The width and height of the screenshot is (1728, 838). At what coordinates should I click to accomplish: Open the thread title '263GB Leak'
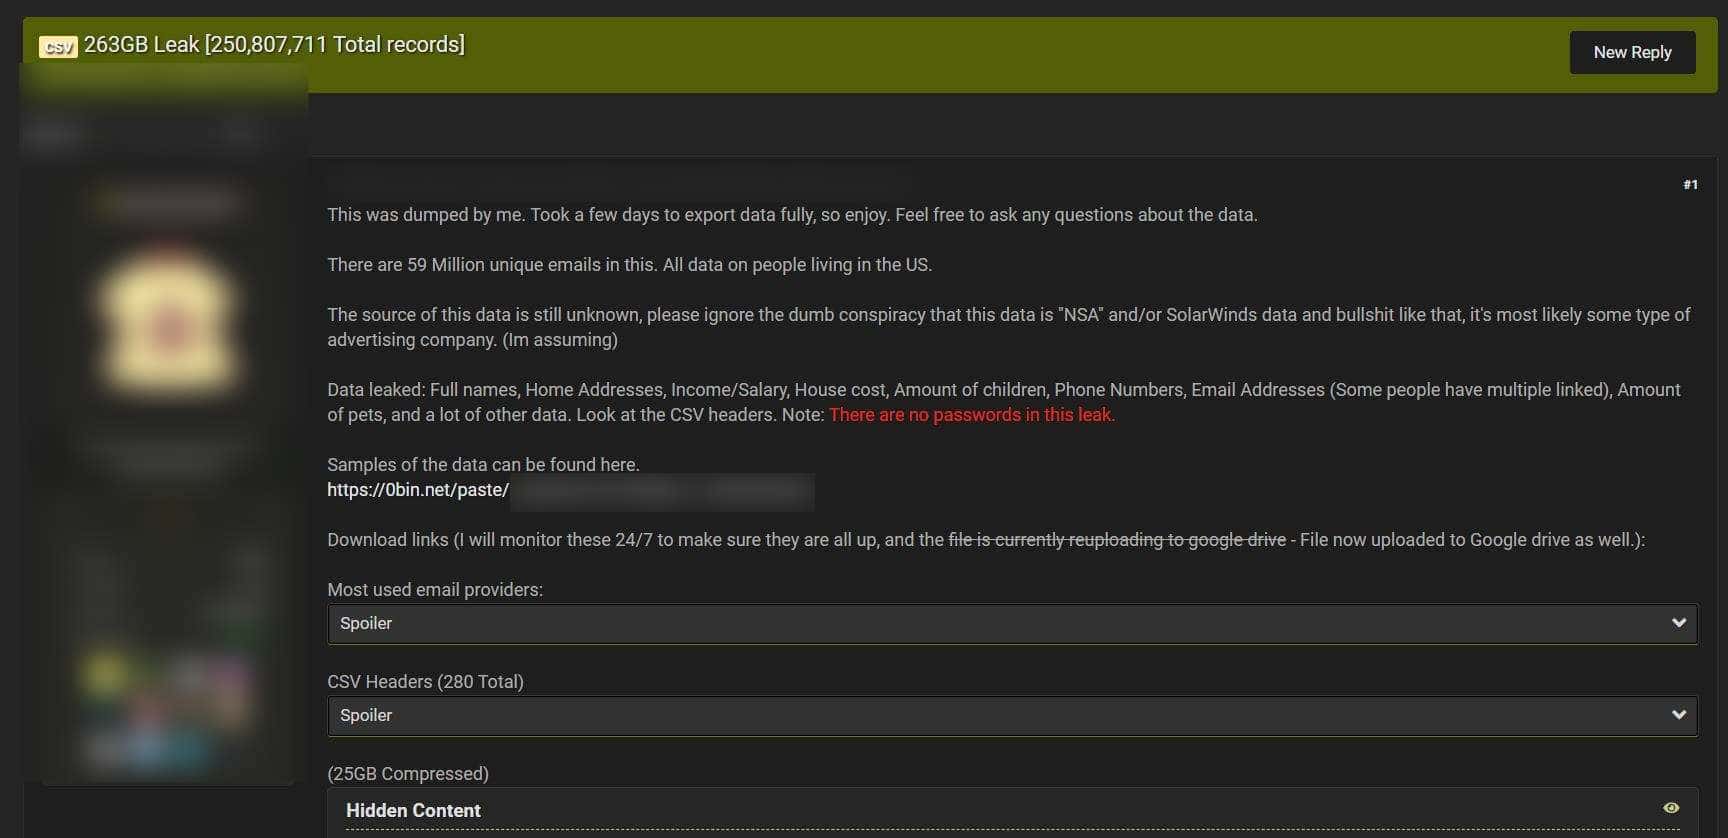tap(274, 44)
